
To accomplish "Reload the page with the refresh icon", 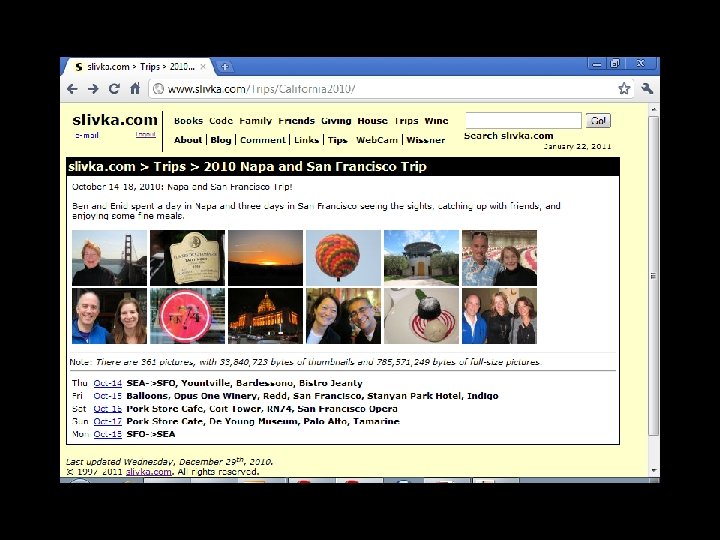I will click(114, 89).
